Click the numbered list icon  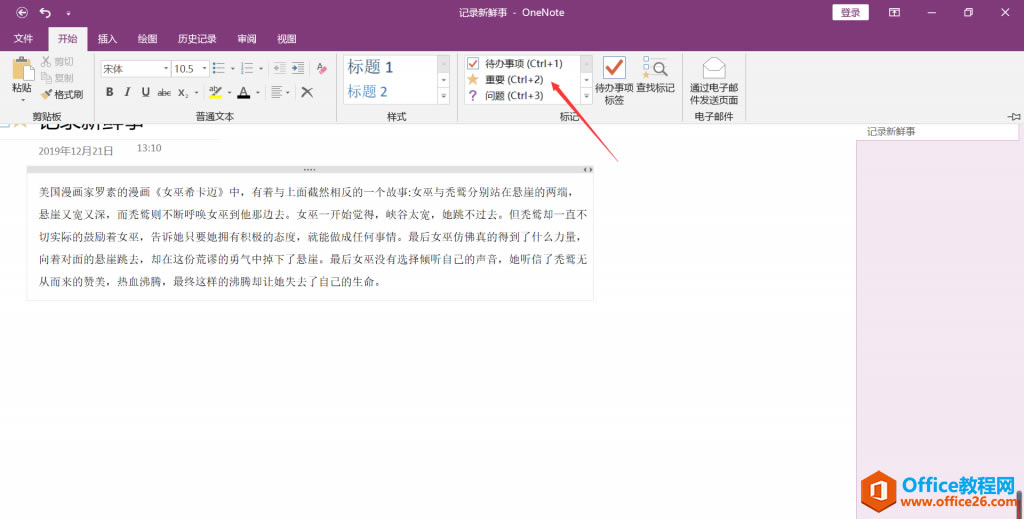[x=247, y=69]
